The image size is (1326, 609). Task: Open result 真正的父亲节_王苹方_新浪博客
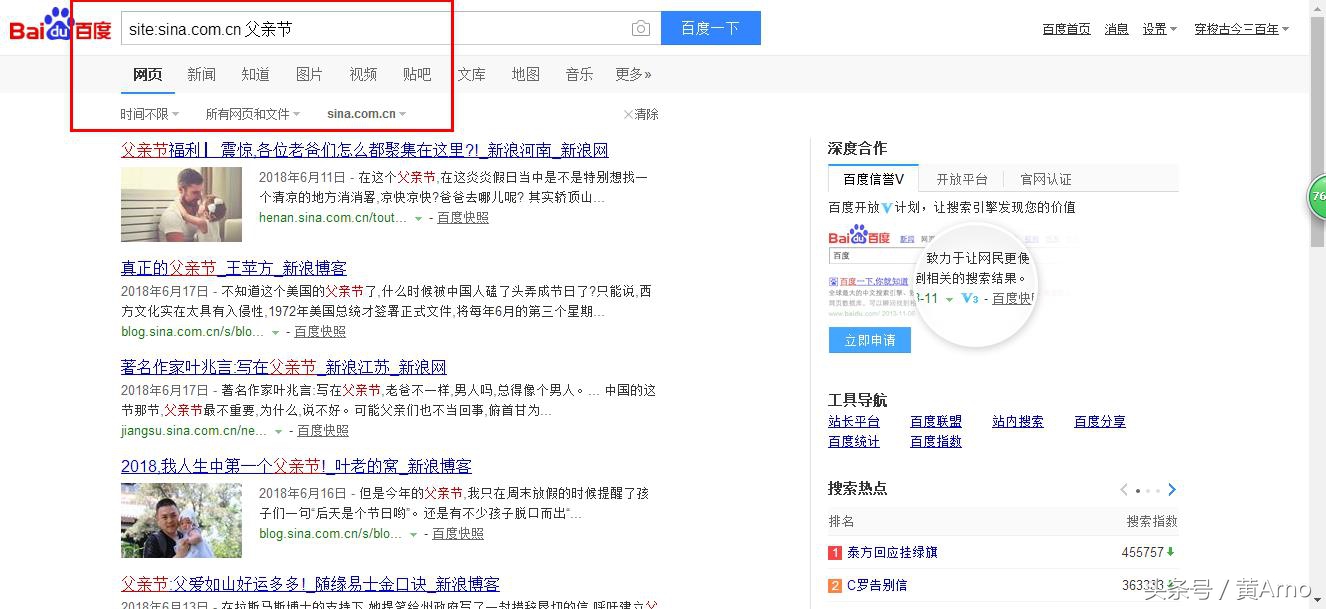[234, 268]
